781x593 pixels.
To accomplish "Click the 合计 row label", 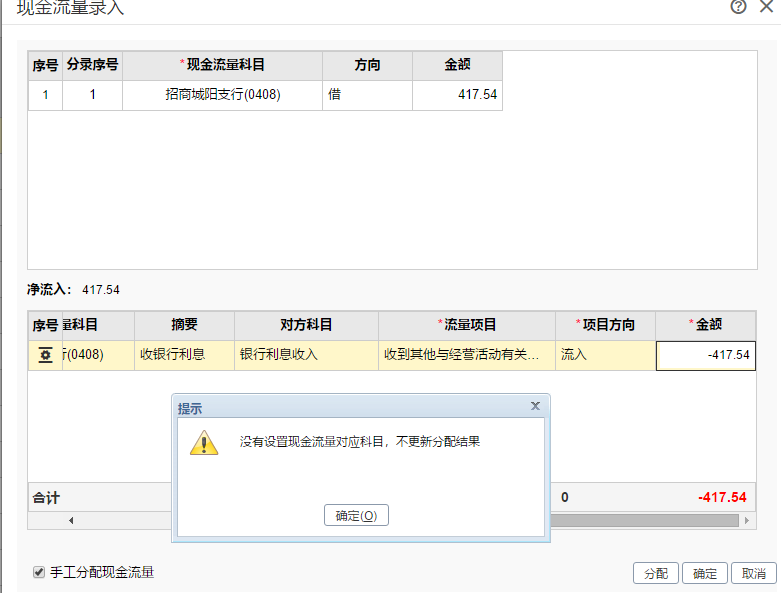I will [46, 498].
